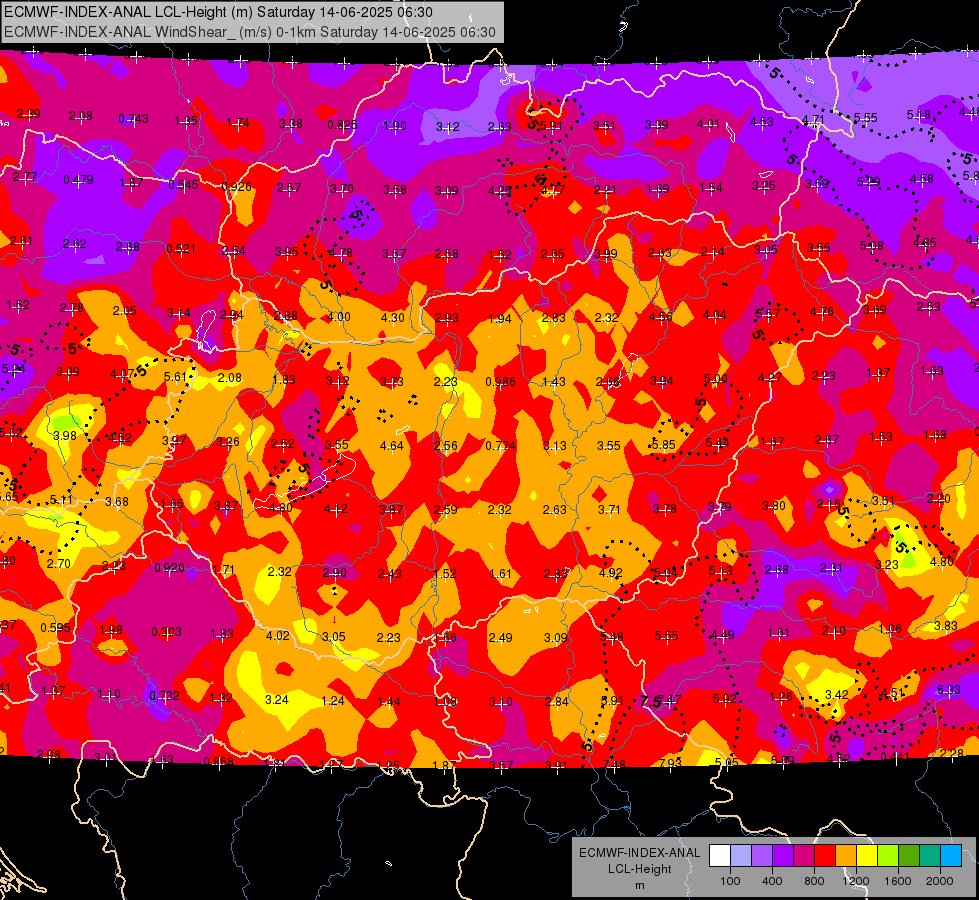Click the wind shear value 0.732
Screen dimensions: 979x900
coord(164,696)
